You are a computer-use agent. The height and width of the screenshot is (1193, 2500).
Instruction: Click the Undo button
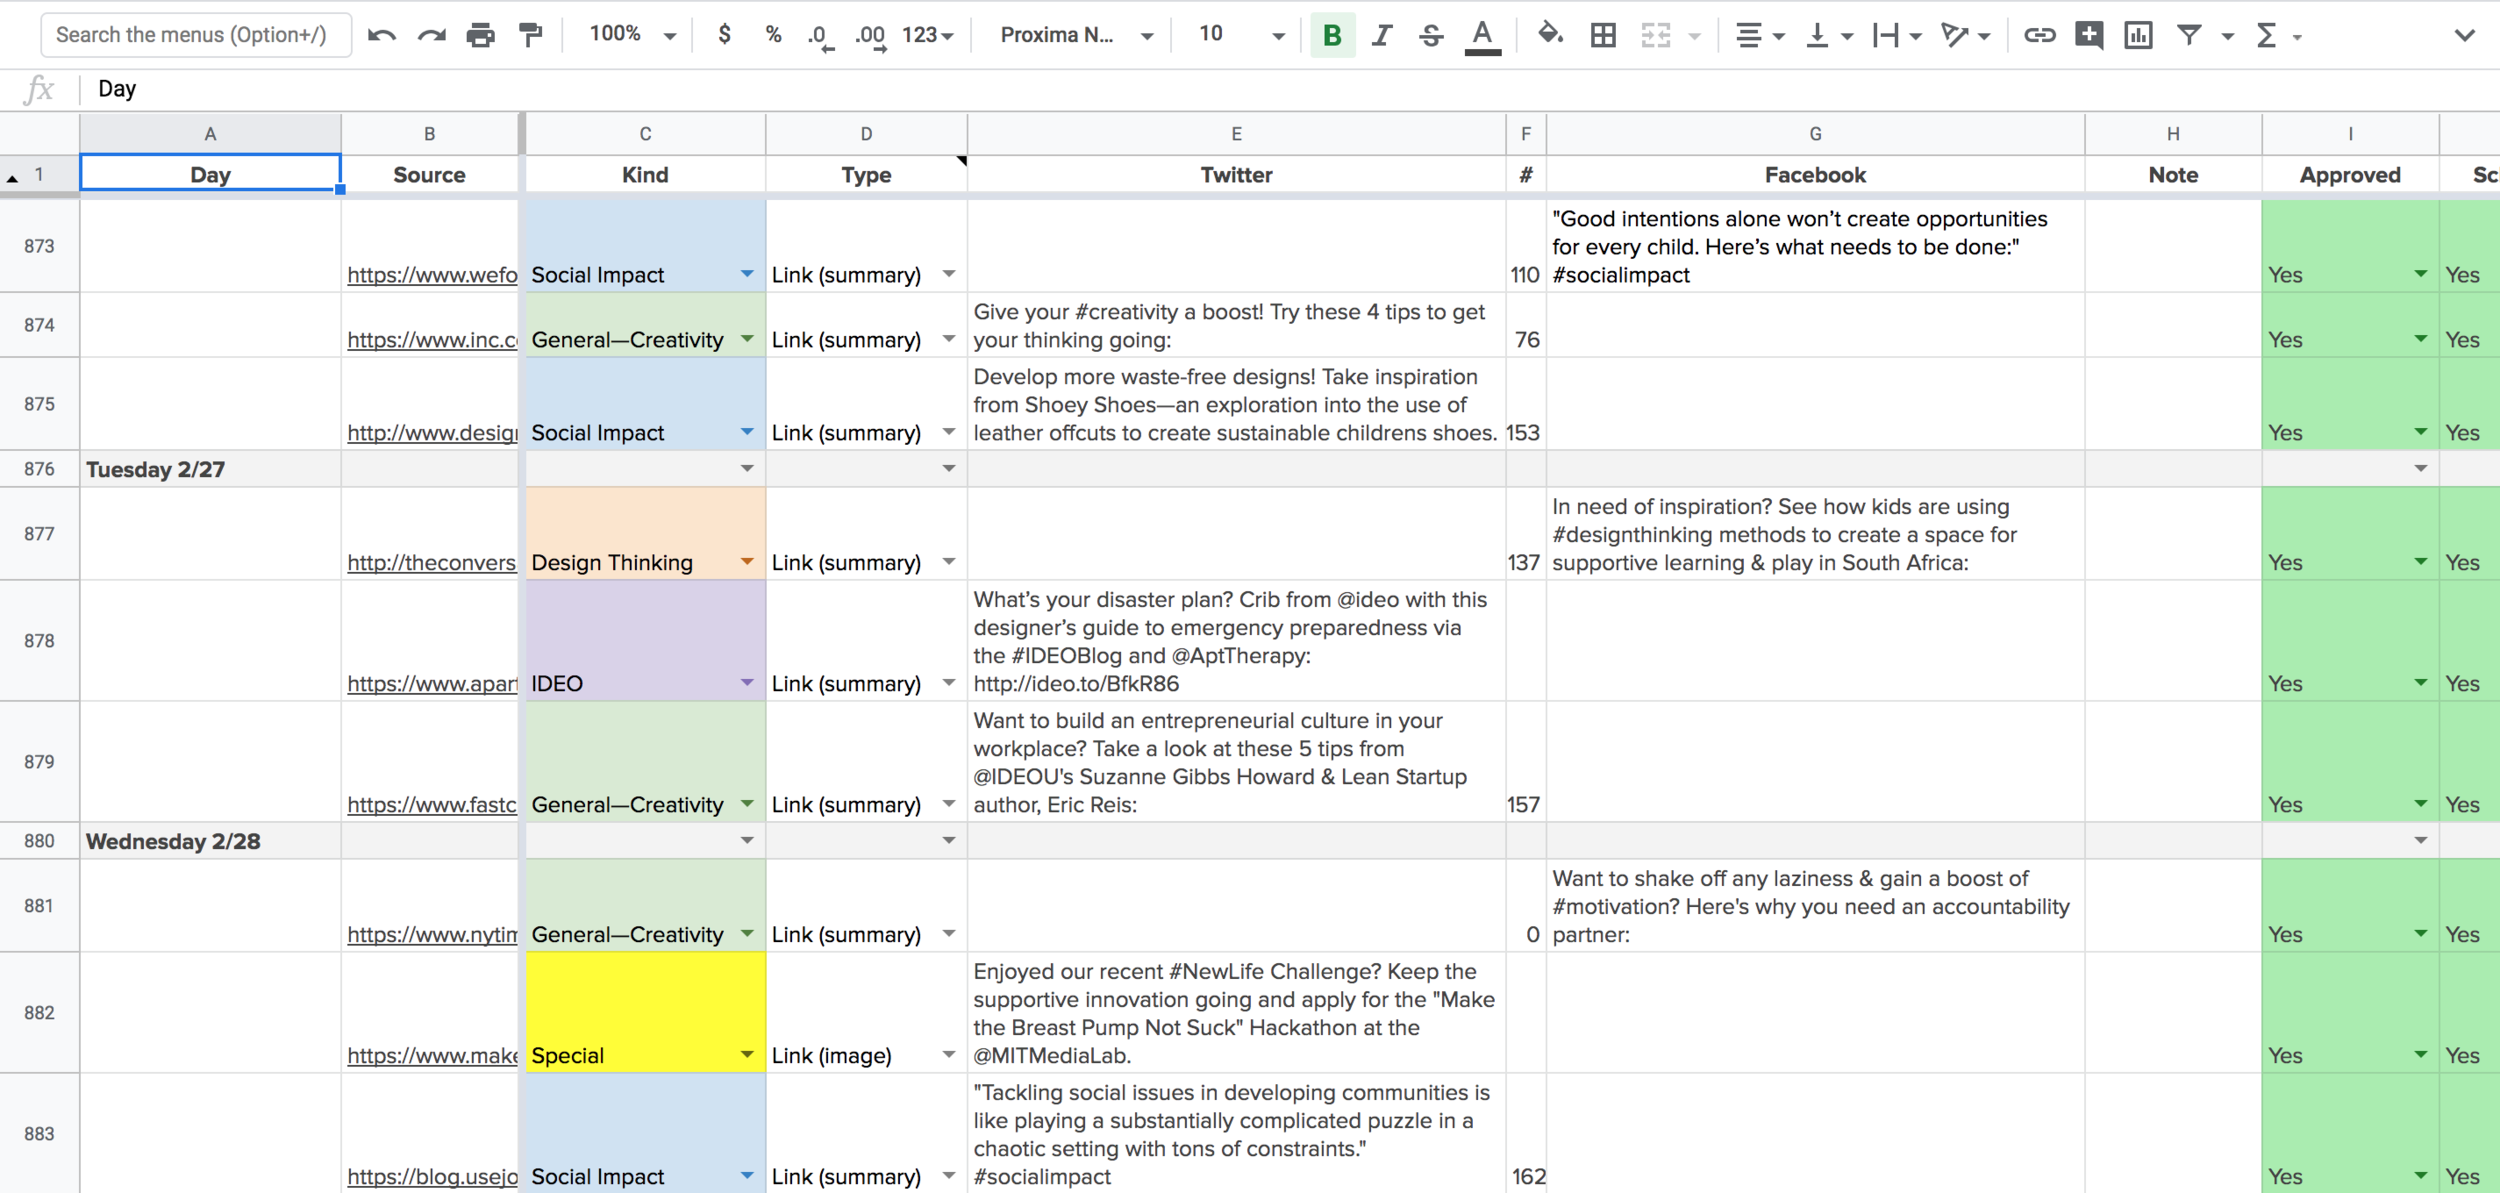[x=380, y=34]
